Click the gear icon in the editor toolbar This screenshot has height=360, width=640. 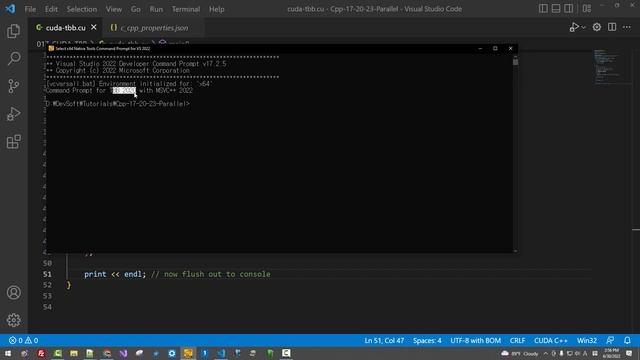pos(597,27)
